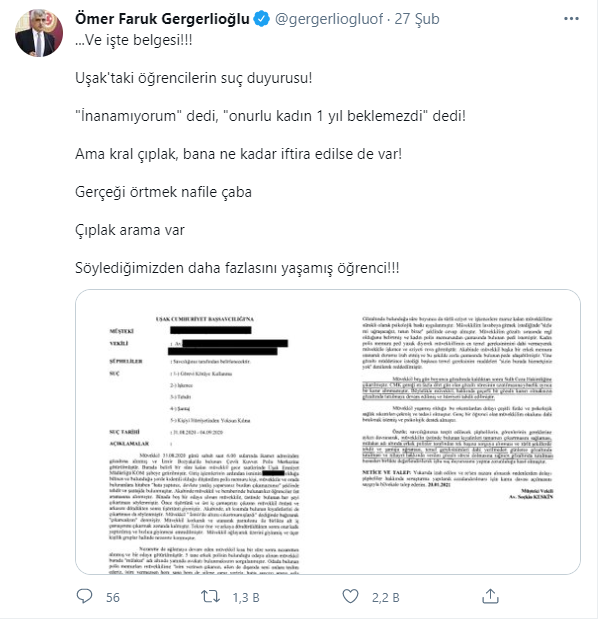Open the @gergerliogluof handle link
Image resolution: width=603 pixels, height=619 pixels.
click(327, 20)
